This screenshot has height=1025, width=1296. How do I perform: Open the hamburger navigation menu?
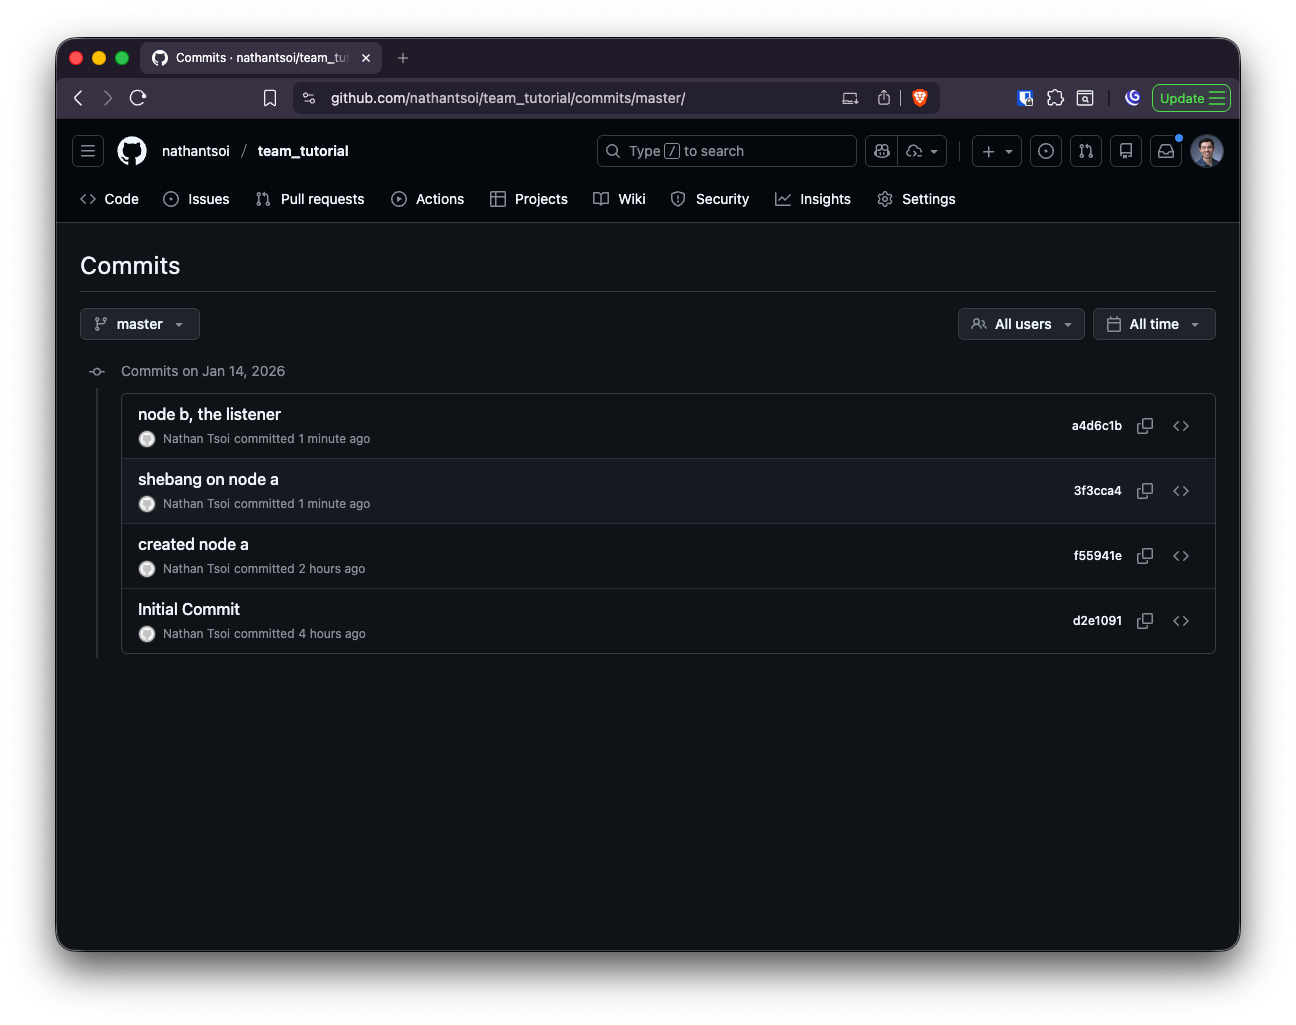coord(88,151)
